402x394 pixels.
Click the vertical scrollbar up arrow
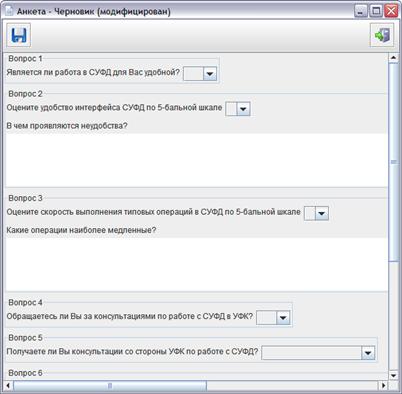click(x=393, y=58)
